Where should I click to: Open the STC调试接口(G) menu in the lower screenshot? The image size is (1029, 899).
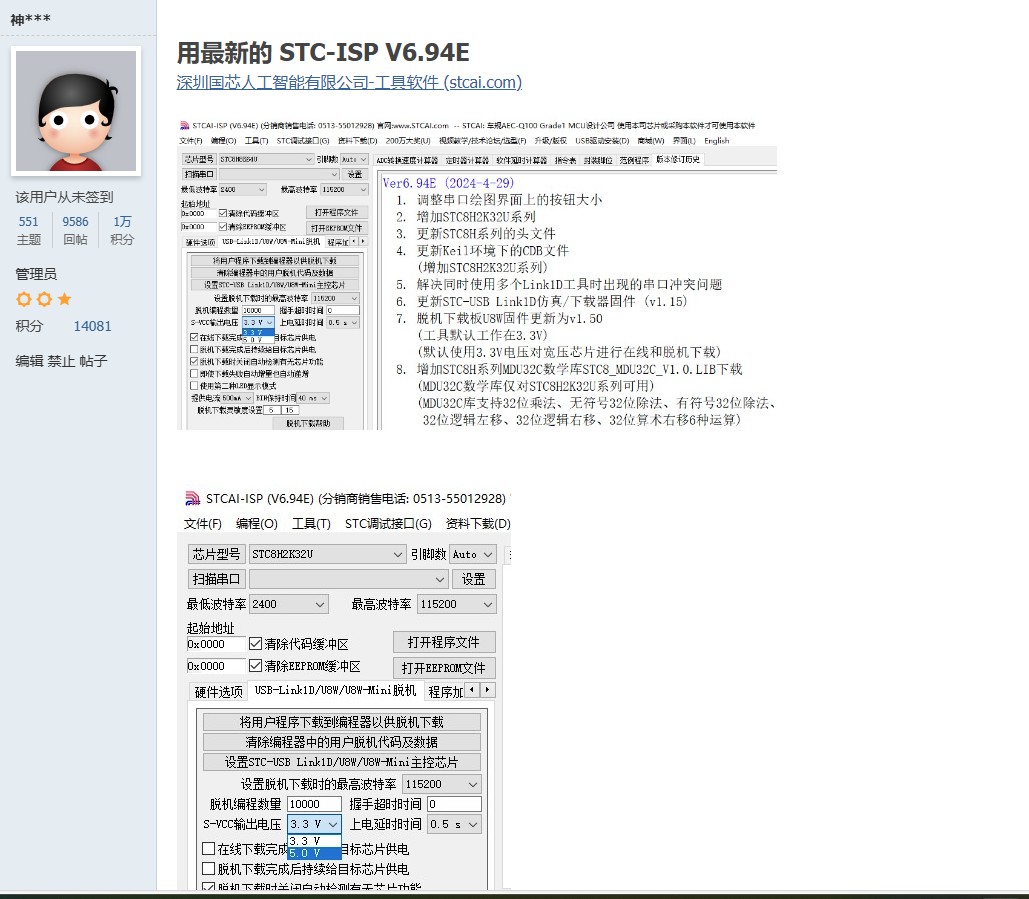pyautogui.click(x=388, y=524)
